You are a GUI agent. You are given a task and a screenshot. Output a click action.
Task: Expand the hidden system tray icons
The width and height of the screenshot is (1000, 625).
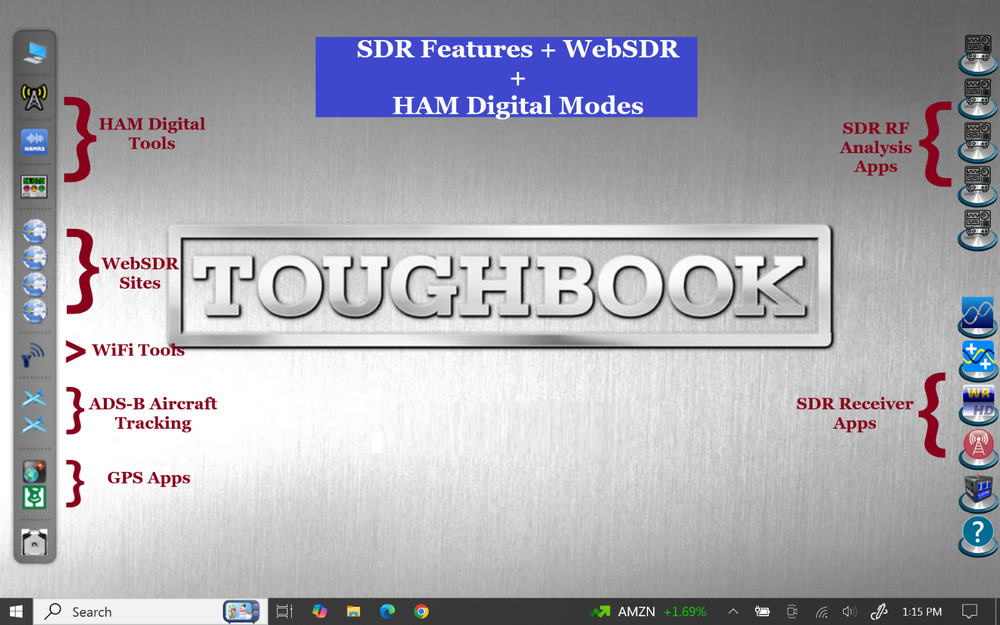[733, 611]
